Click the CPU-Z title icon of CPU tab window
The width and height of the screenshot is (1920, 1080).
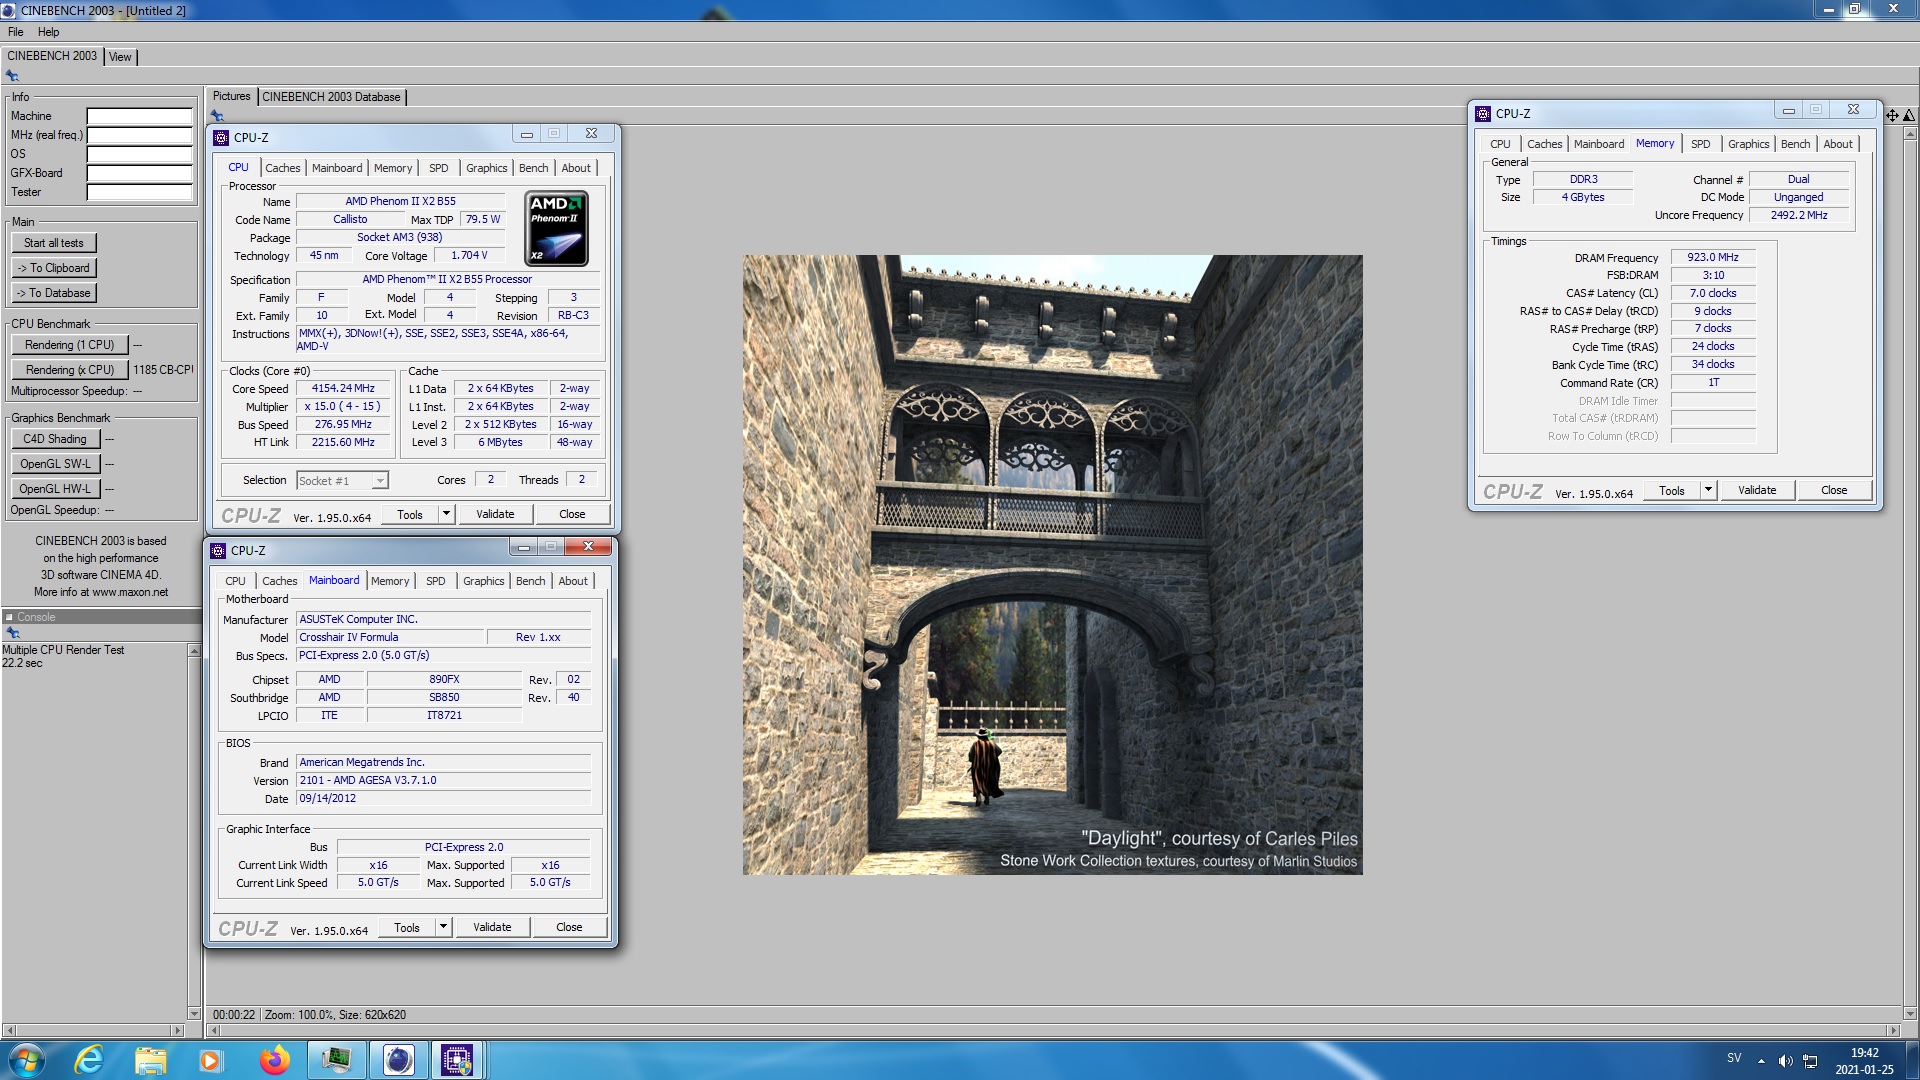tap(221, 138)
